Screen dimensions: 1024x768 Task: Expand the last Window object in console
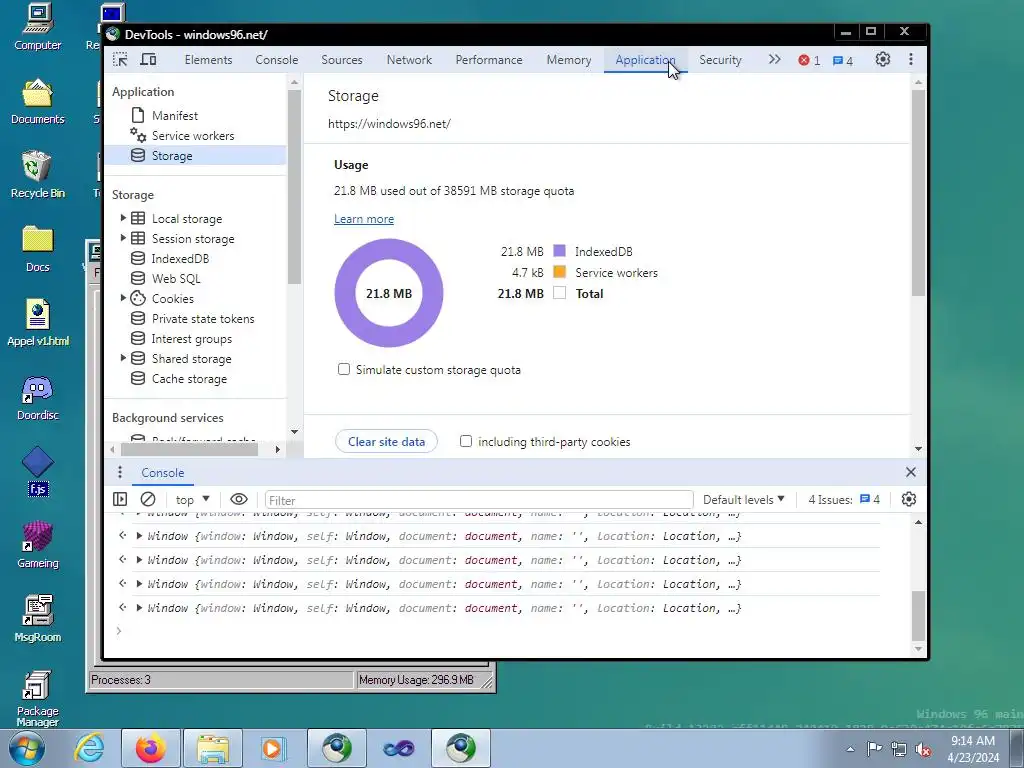coord(138,608)
